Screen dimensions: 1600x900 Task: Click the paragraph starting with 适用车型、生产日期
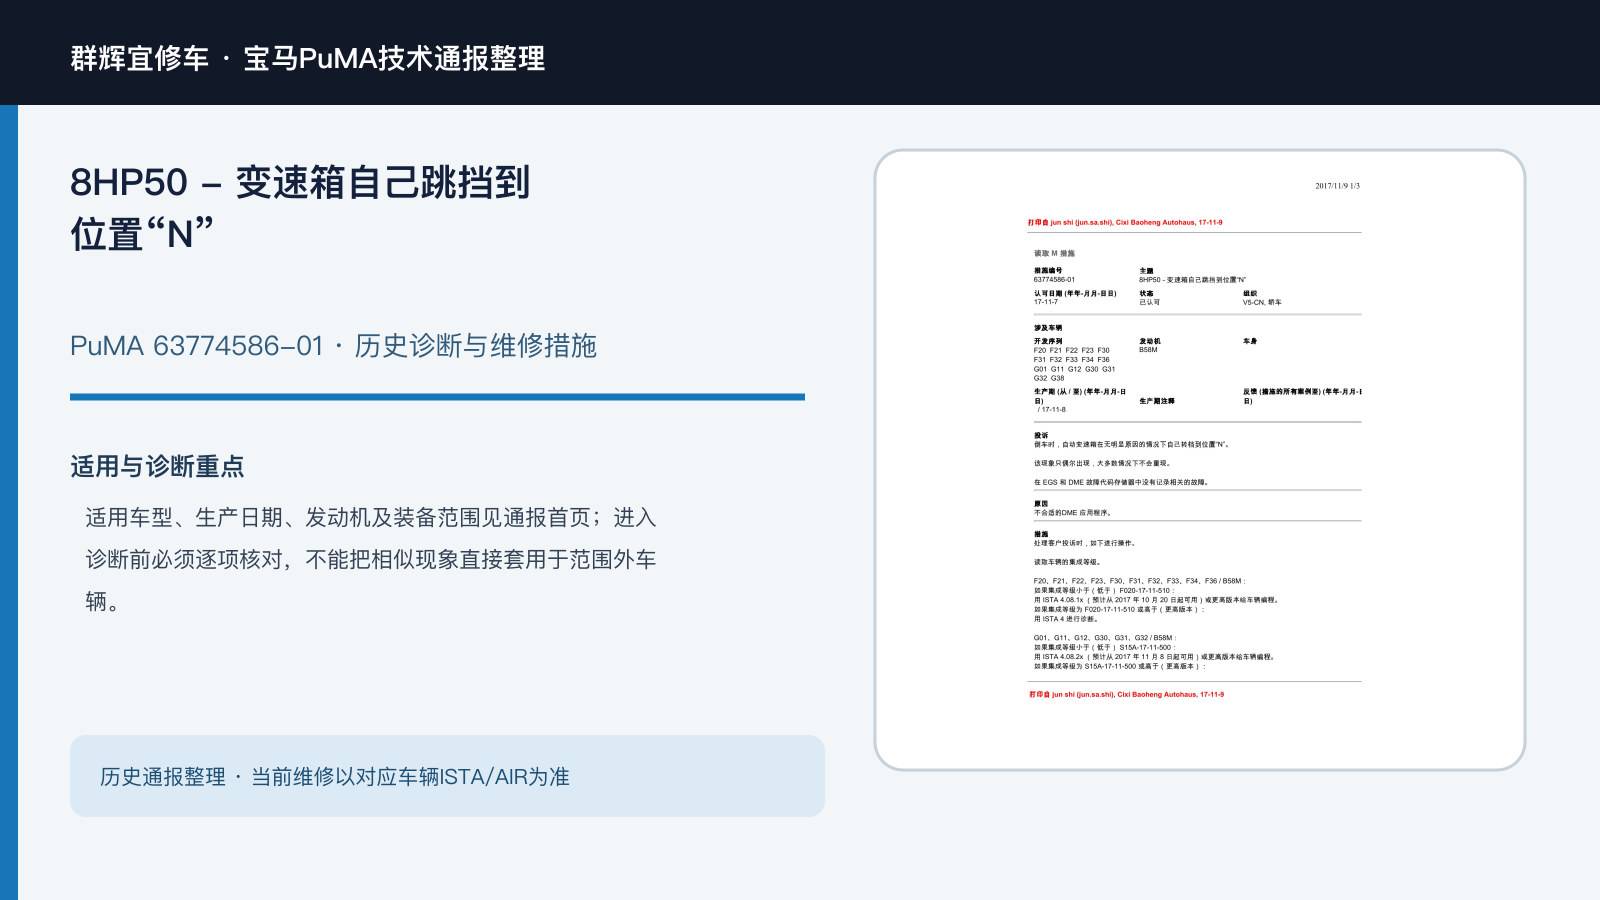tap(370, 559)
